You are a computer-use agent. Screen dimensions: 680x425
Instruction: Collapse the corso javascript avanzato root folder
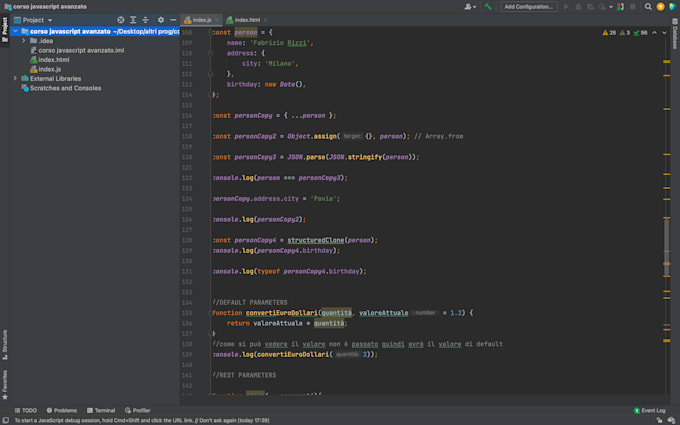pyautogui.click(x=15, y=31)
